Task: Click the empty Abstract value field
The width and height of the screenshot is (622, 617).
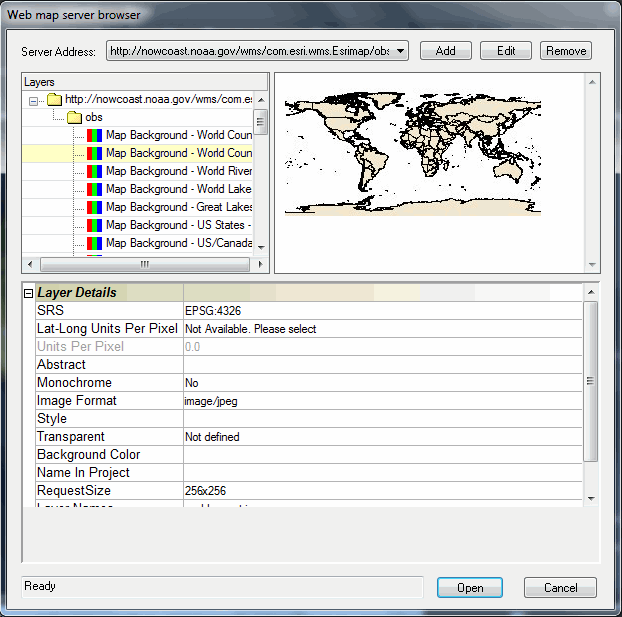Action: tap(383, 365)
